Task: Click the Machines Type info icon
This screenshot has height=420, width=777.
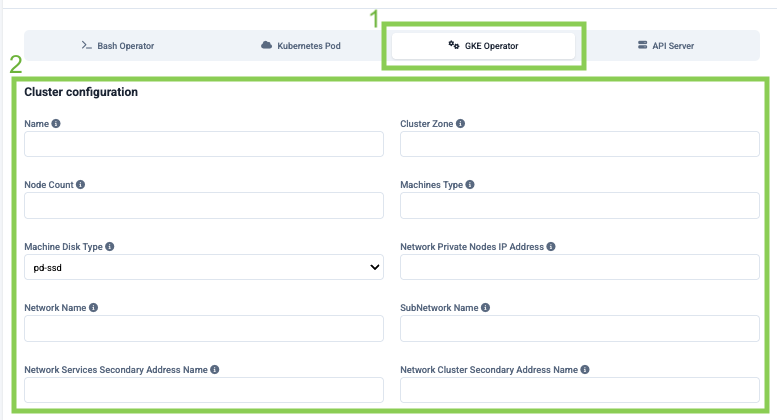Action: click(x=470, y=185)
